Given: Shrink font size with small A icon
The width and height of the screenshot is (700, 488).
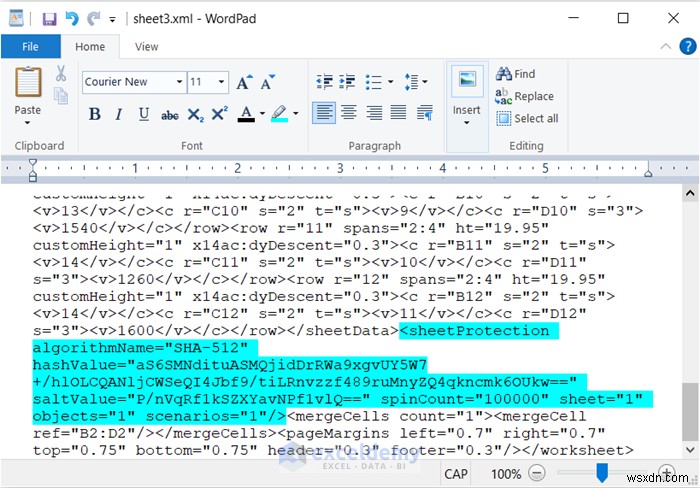Looking at the screenshot, I should tap(267, 82).
